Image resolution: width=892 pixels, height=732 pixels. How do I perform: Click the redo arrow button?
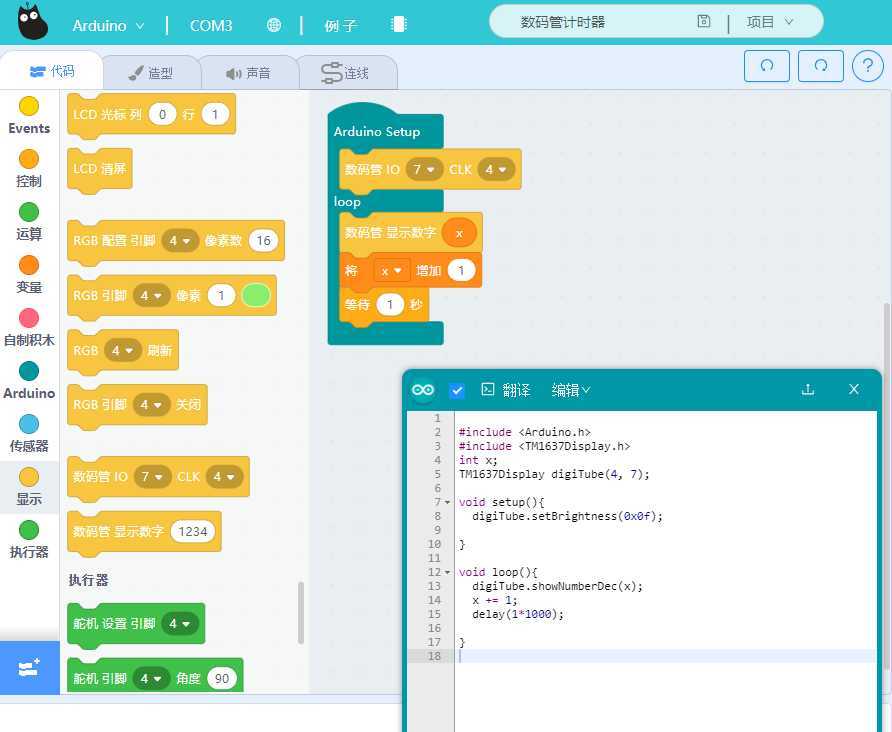820,66
